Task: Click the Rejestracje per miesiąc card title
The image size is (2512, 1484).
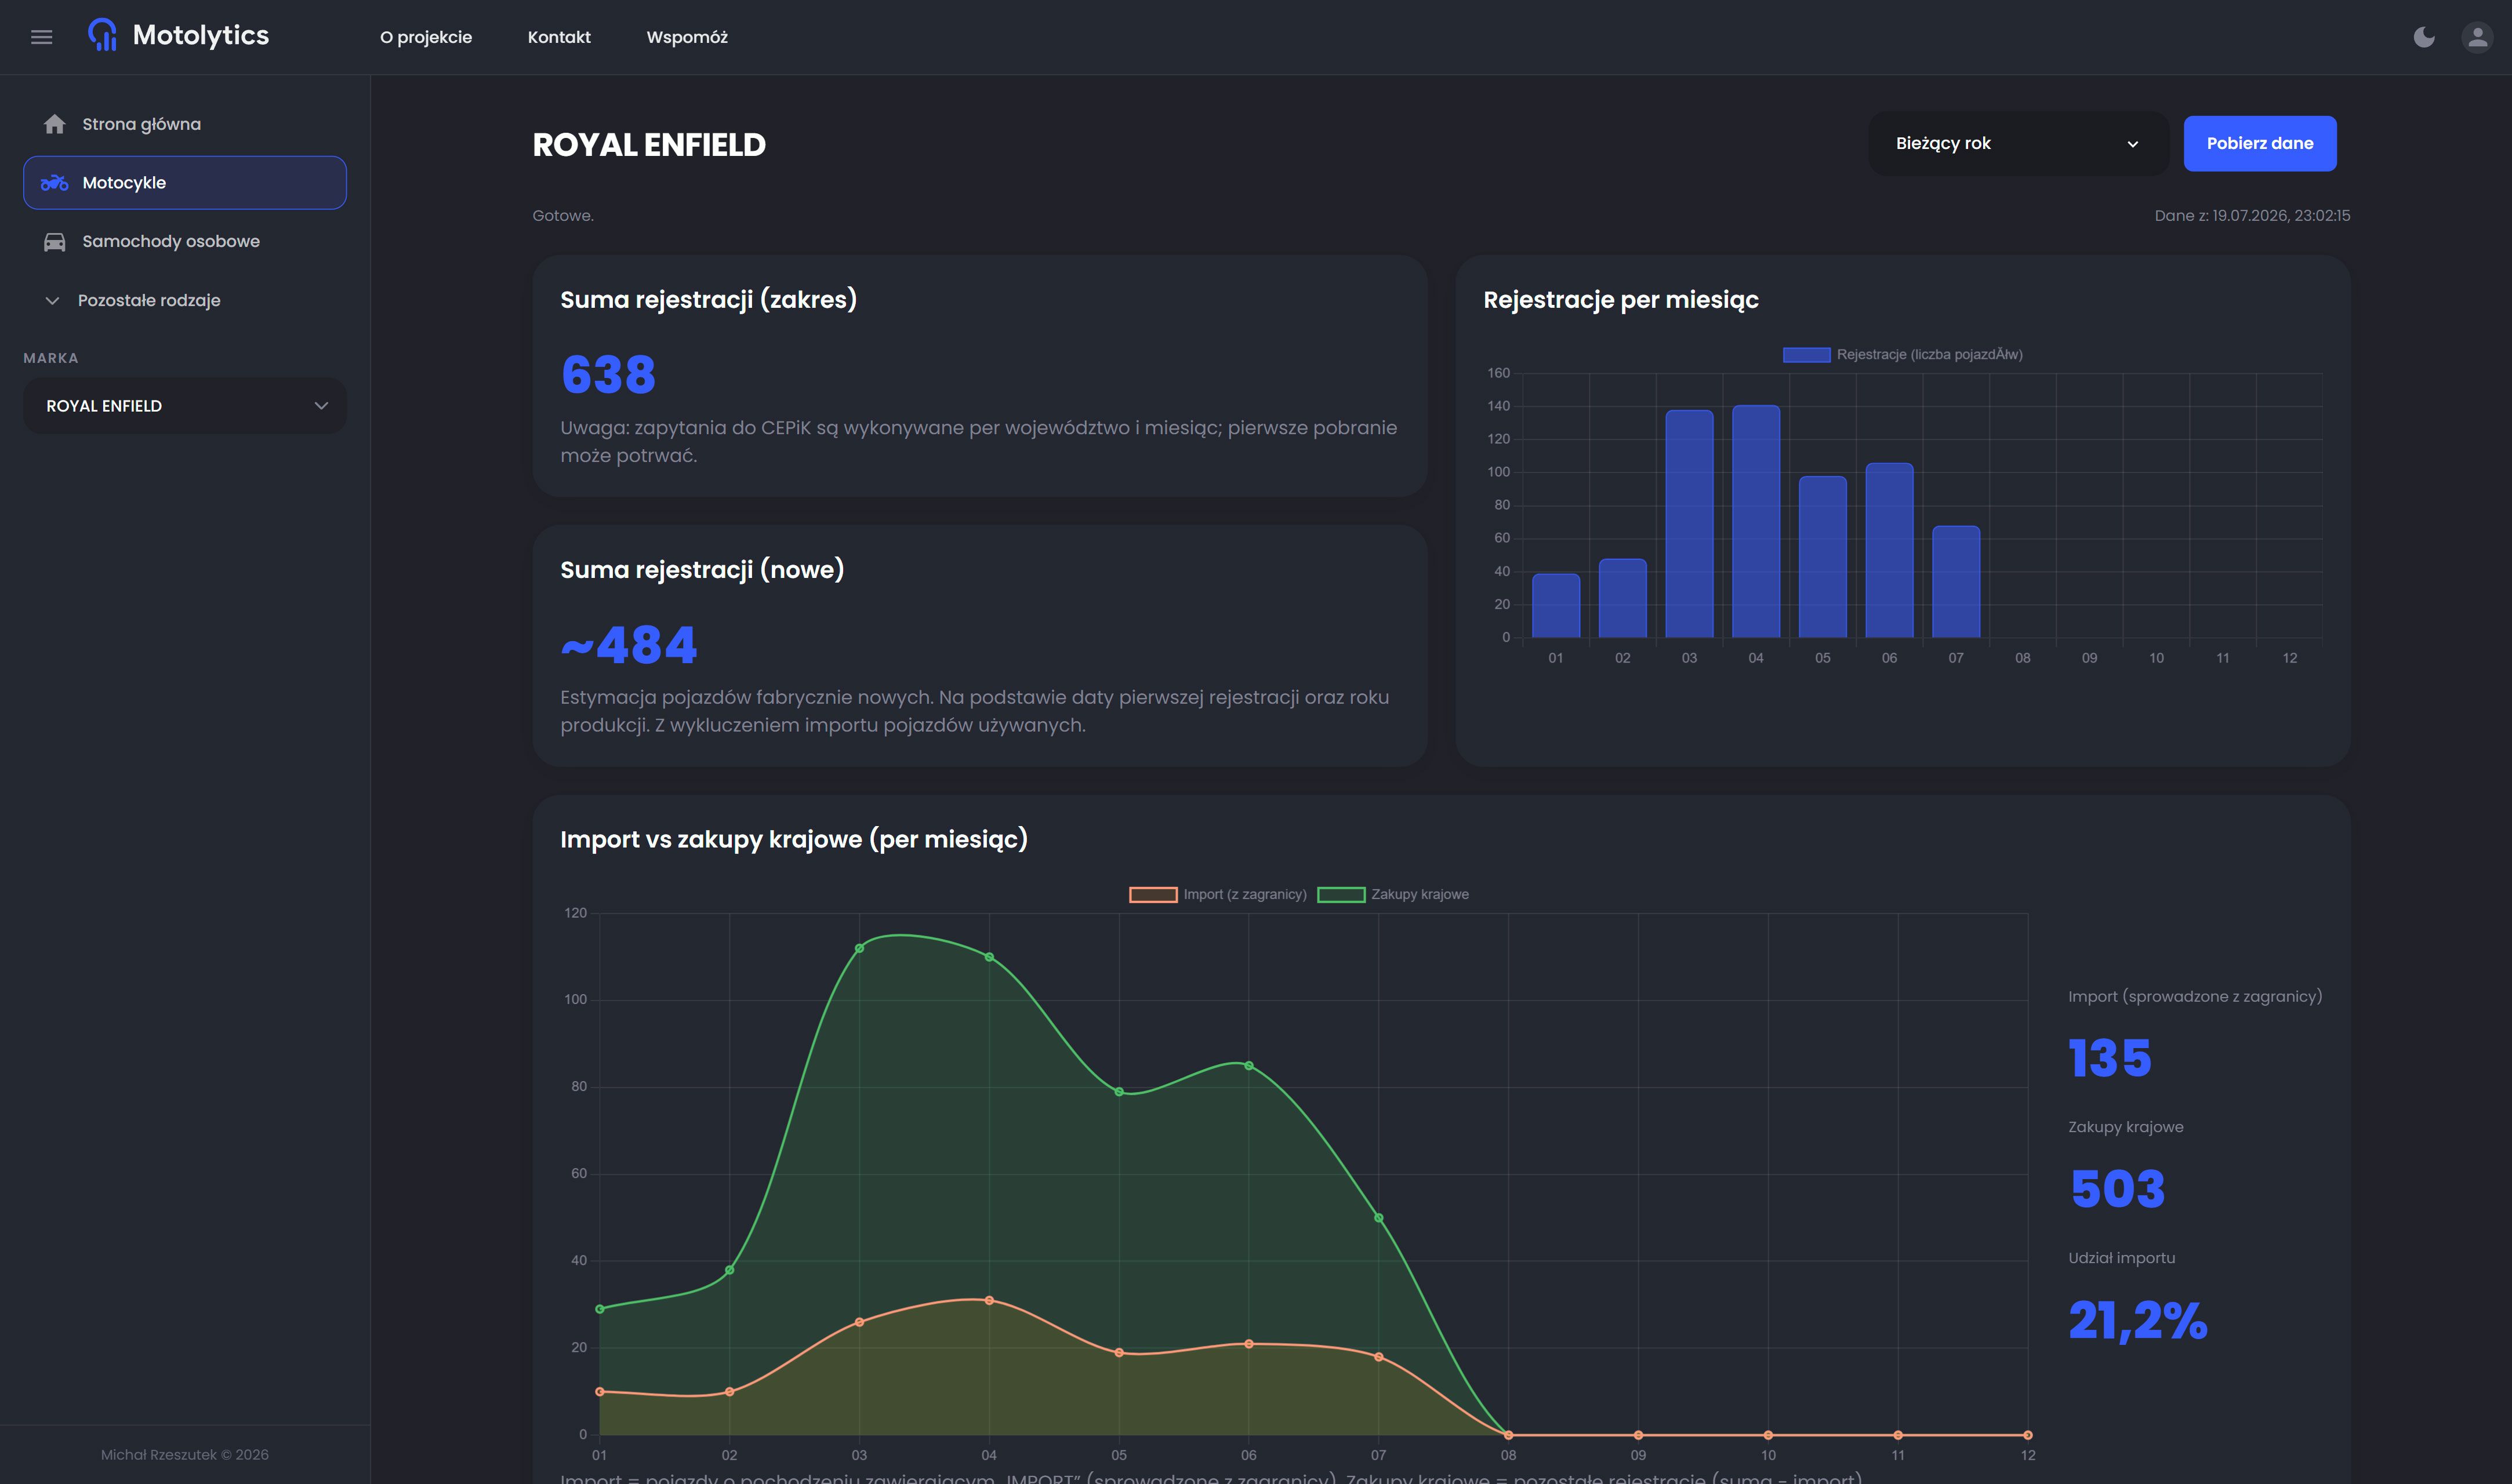Action: (1621, 300)
